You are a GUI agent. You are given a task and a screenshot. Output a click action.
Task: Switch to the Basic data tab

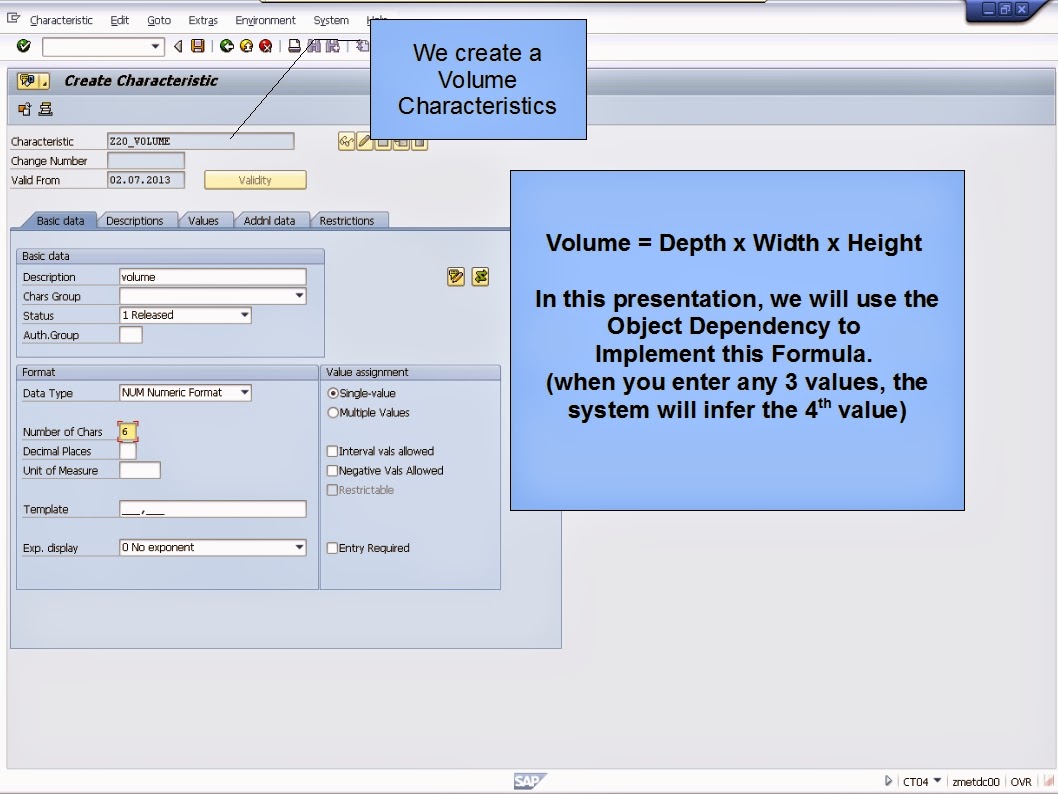[x=60, y=221]
